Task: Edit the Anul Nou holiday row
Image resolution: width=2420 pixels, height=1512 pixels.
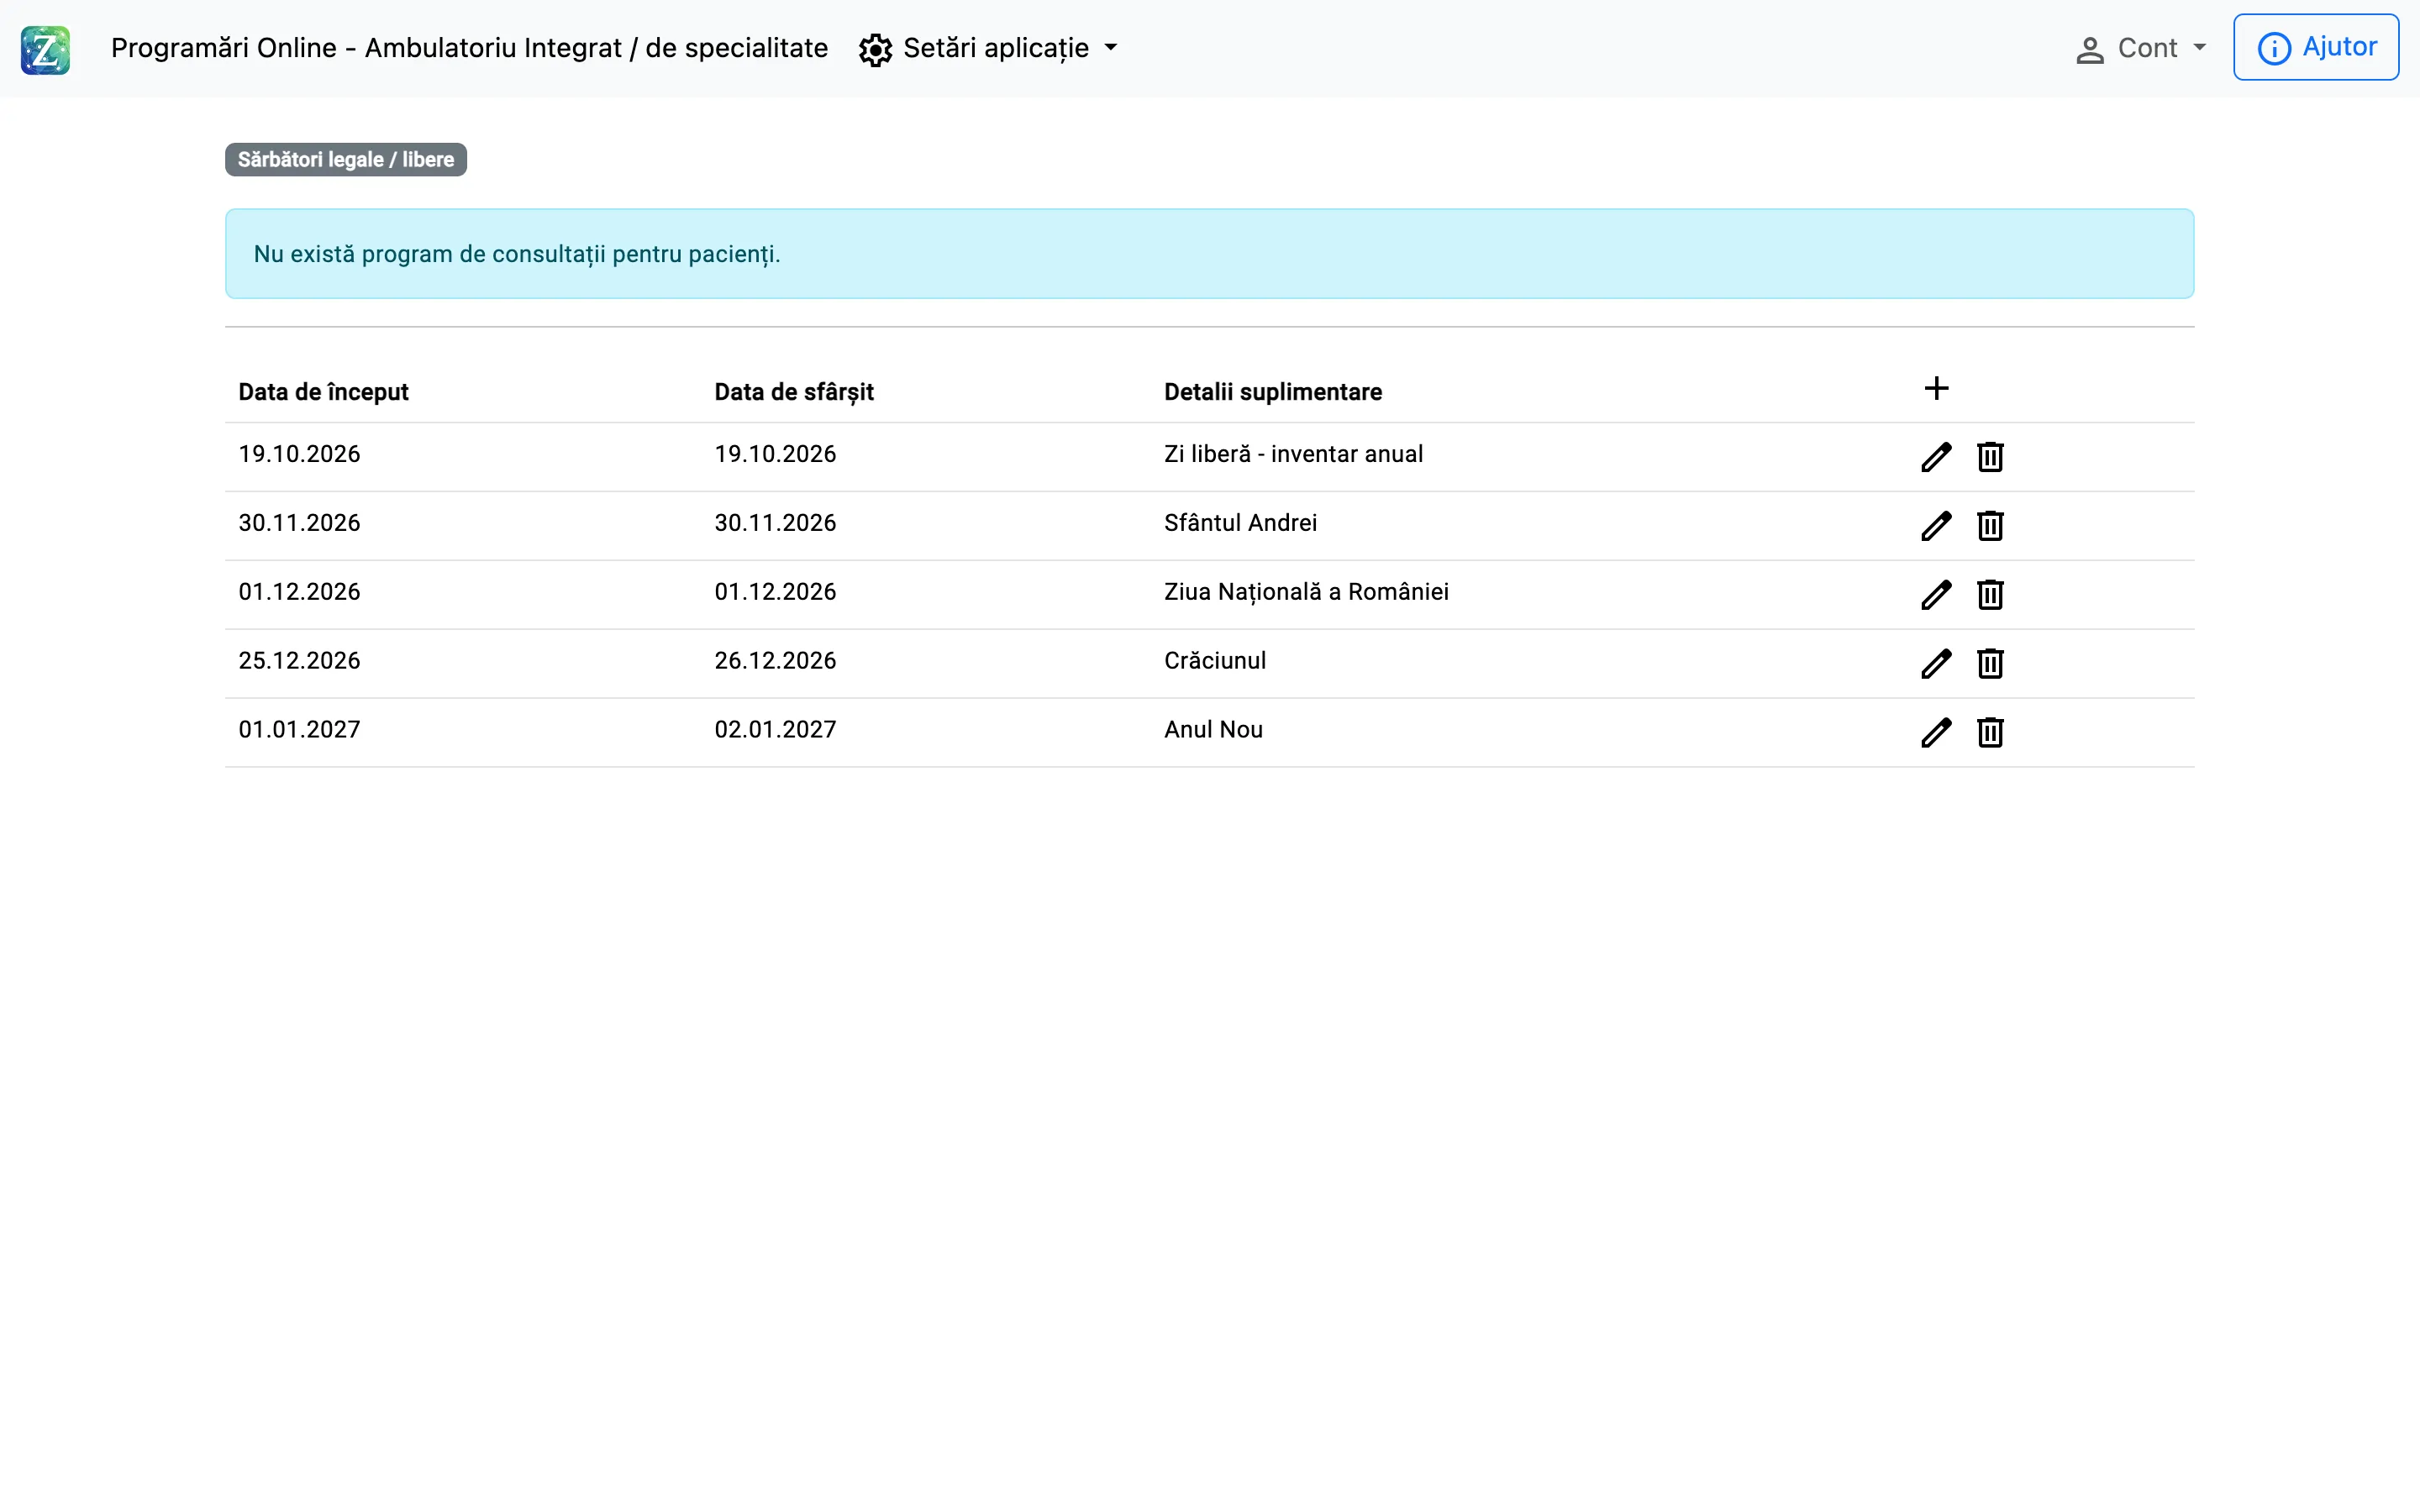Action: [x=1936, y=733]
